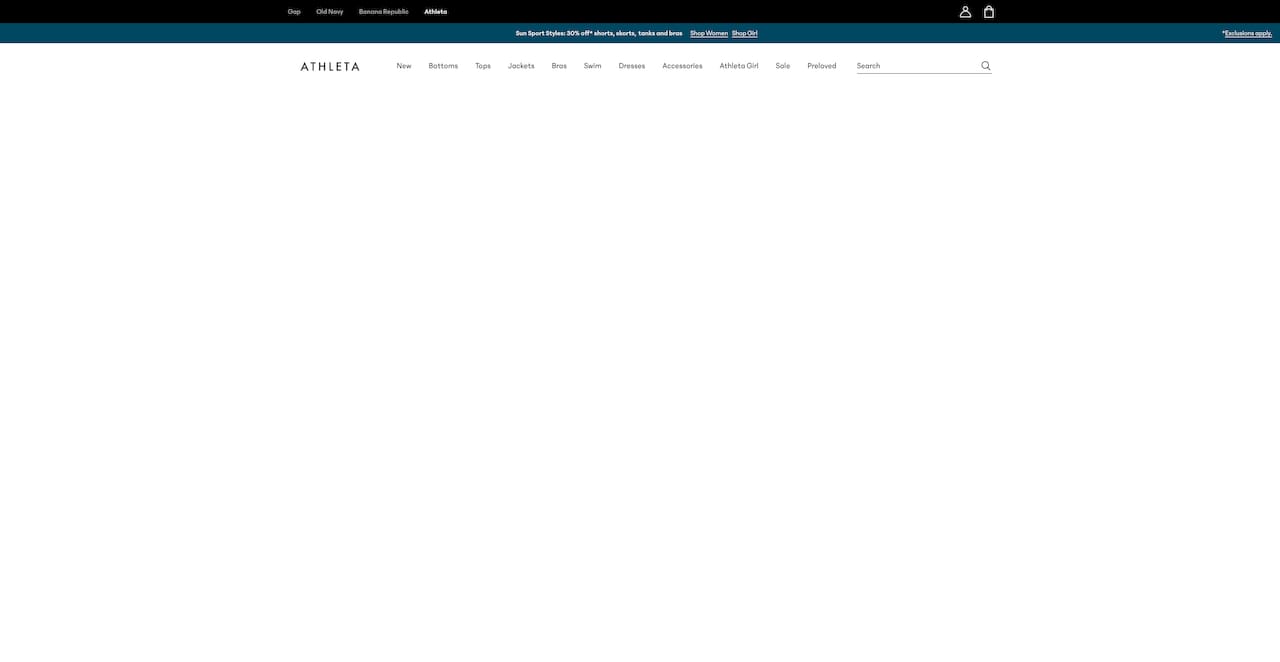Image resolution: width=1280 pixels, height=662 pixels.
Task: Open the Bras menu
Action: click(x=559, y=66)
